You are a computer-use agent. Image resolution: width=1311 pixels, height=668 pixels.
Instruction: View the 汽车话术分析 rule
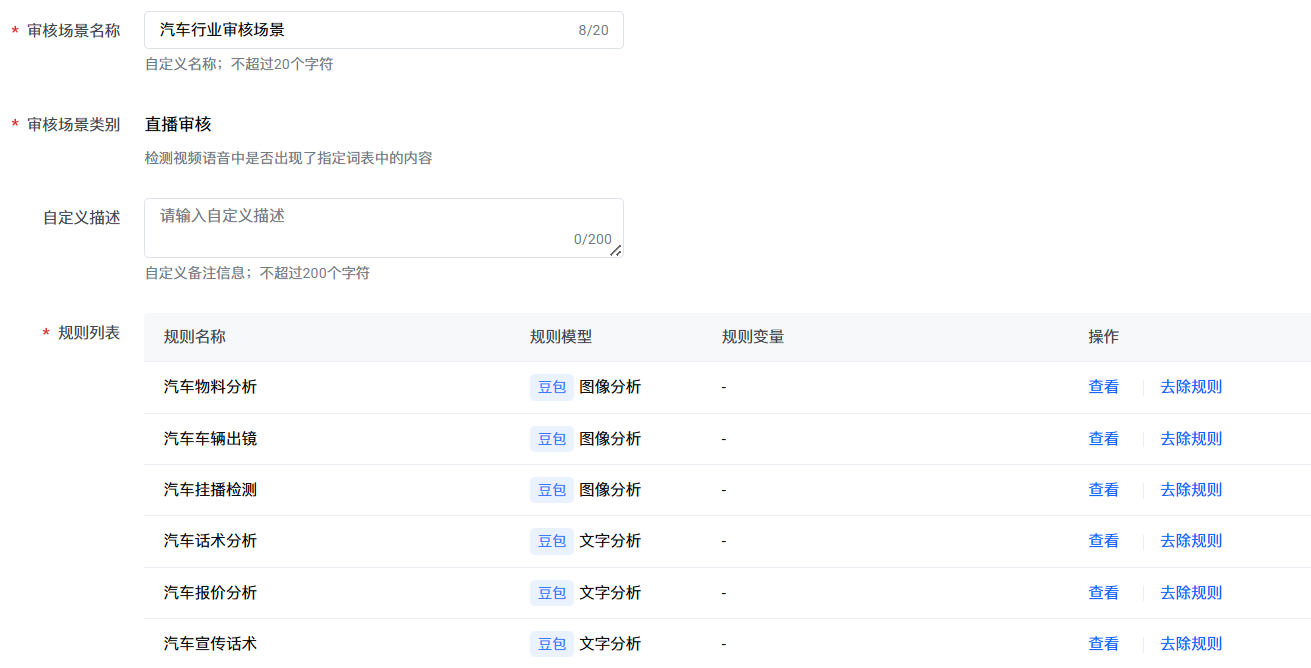point(1103,541)
